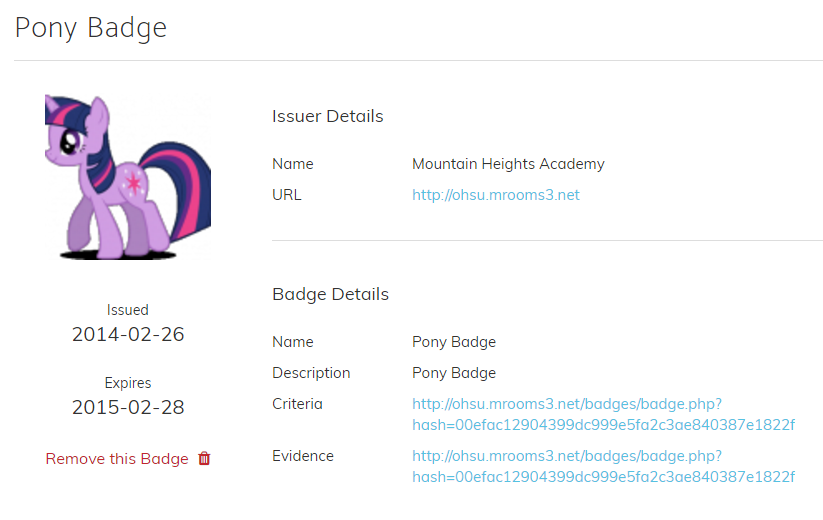The image size is (823, 520).
Task: Click the expiry date 2015-02-28
Action: pyautogui.click(x=128, y=407)
